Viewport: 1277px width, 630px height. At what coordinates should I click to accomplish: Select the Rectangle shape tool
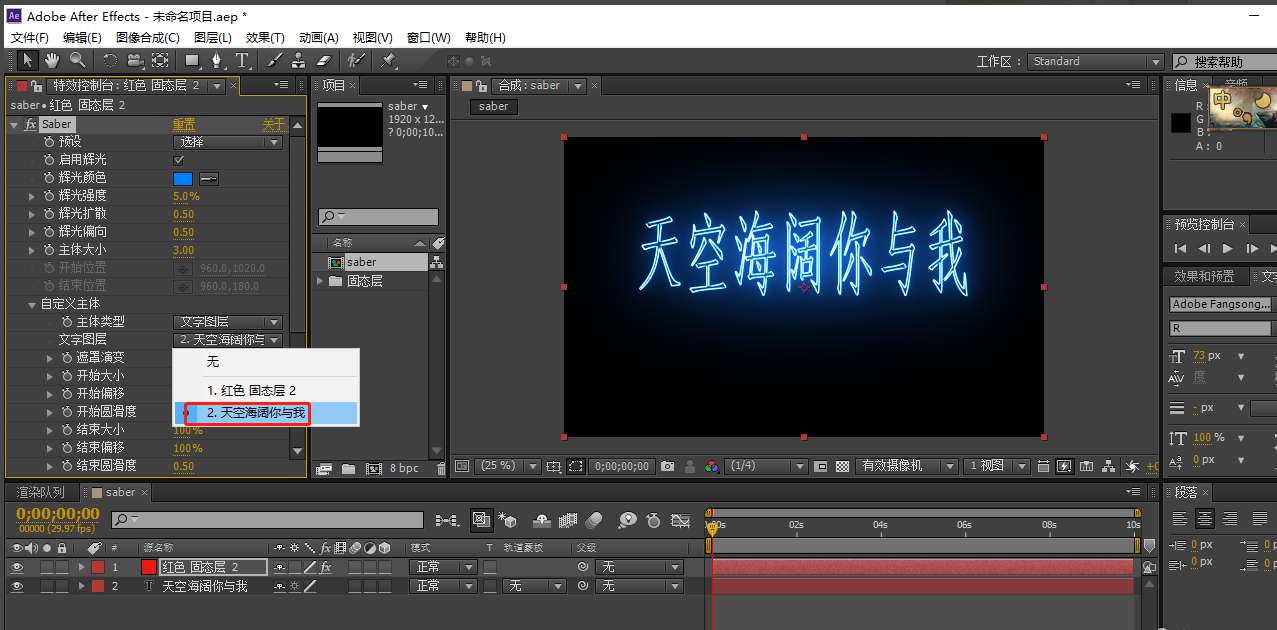coord(190,61)
